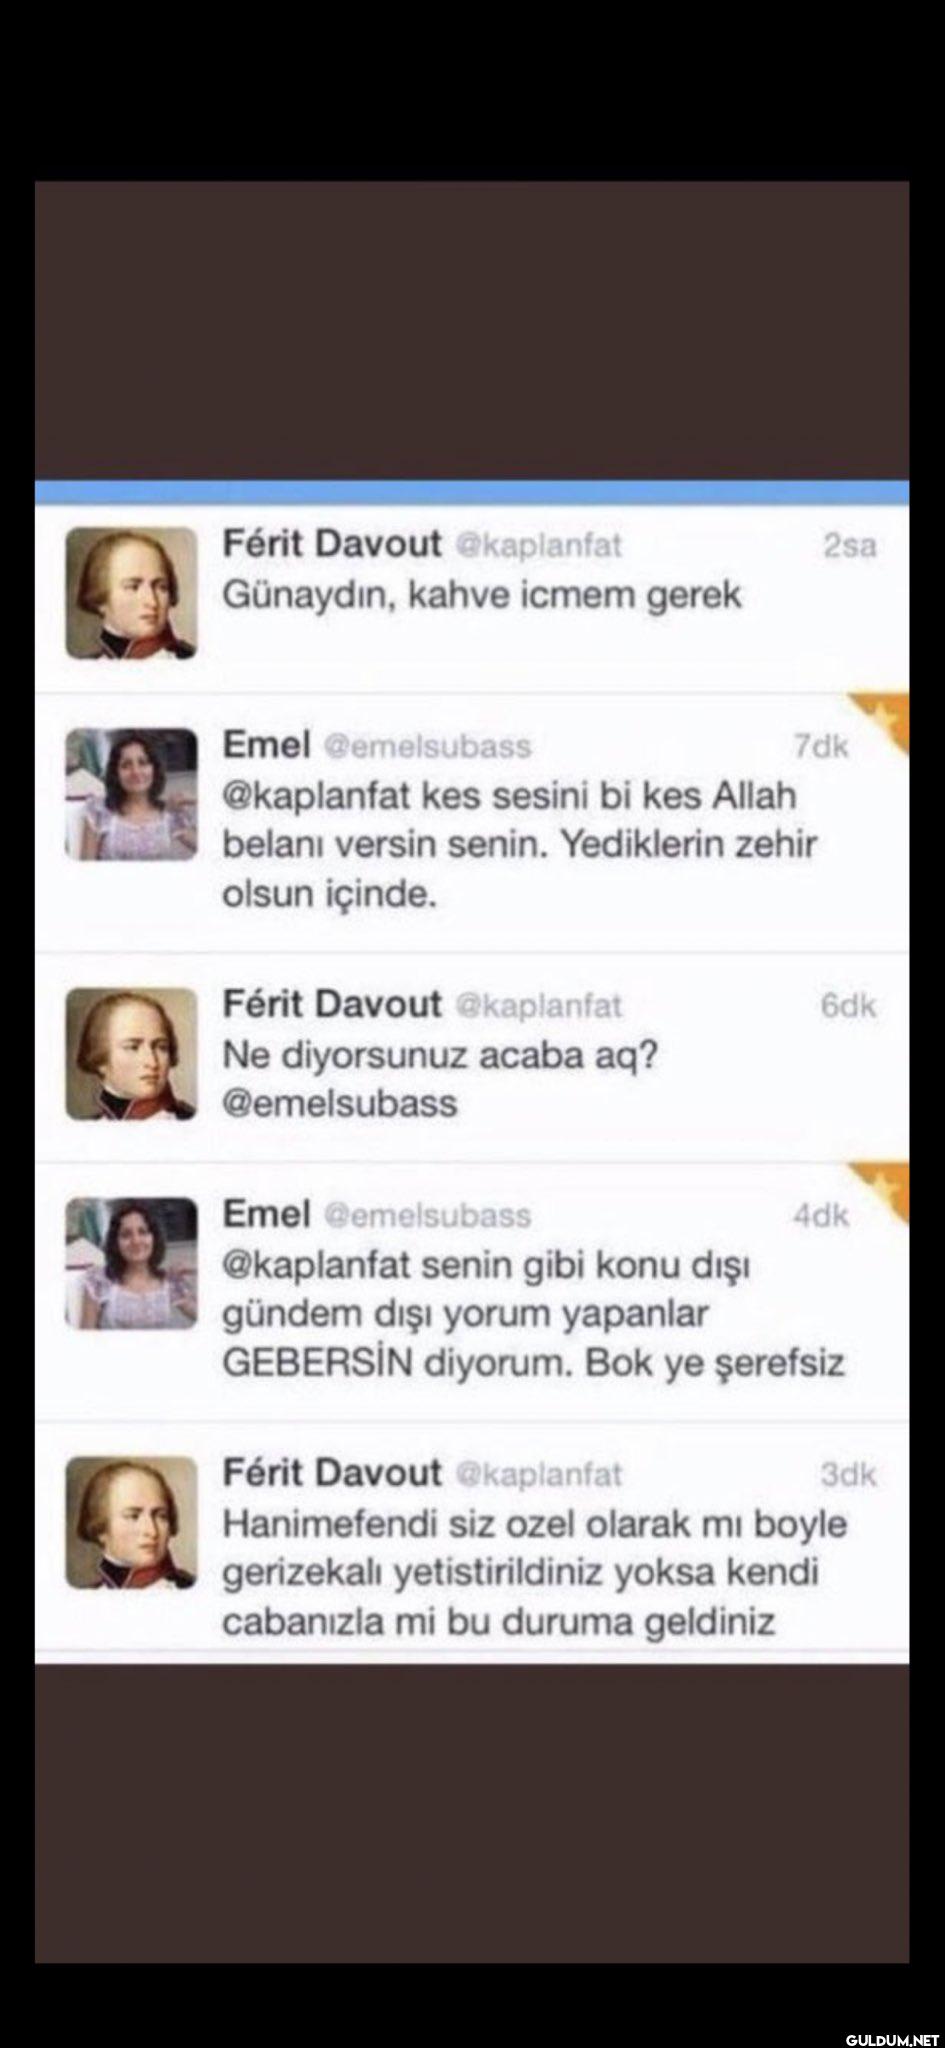
Task: Click the 6dk timestamp
Action: [x=848, y=1005]
